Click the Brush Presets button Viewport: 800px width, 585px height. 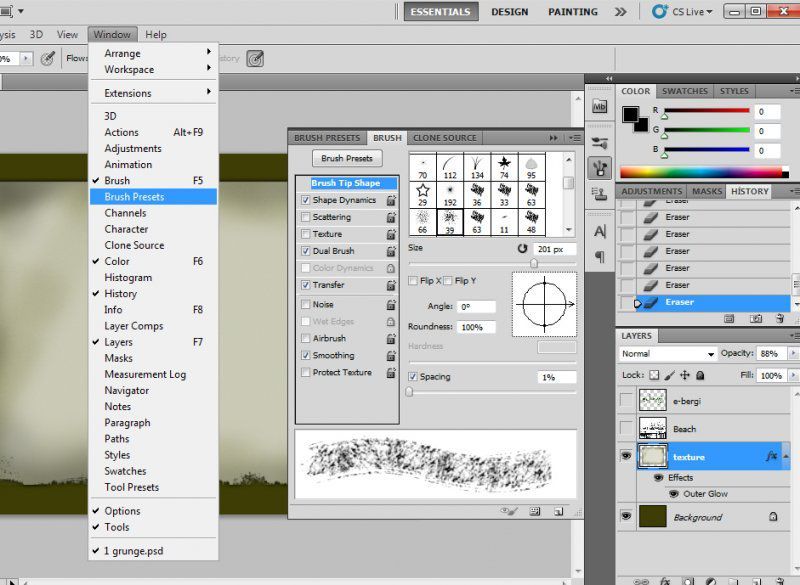(347, 158)
